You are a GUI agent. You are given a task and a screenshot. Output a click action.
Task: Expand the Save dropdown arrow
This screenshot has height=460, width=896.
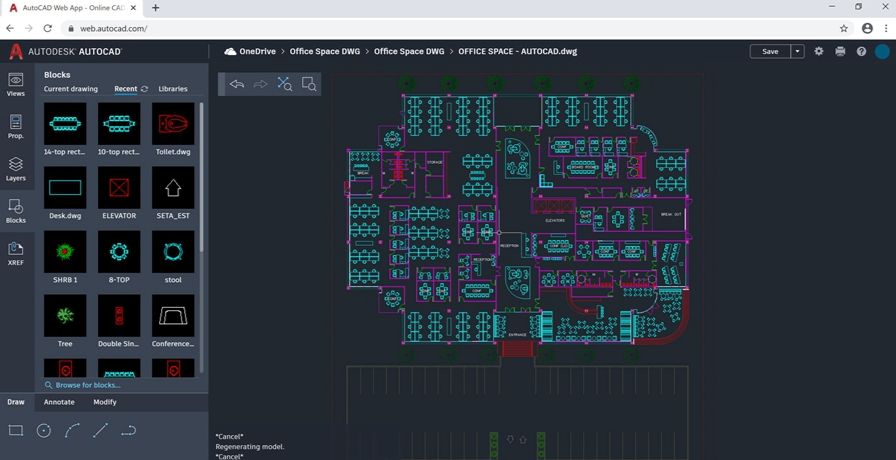coord(798,51)
